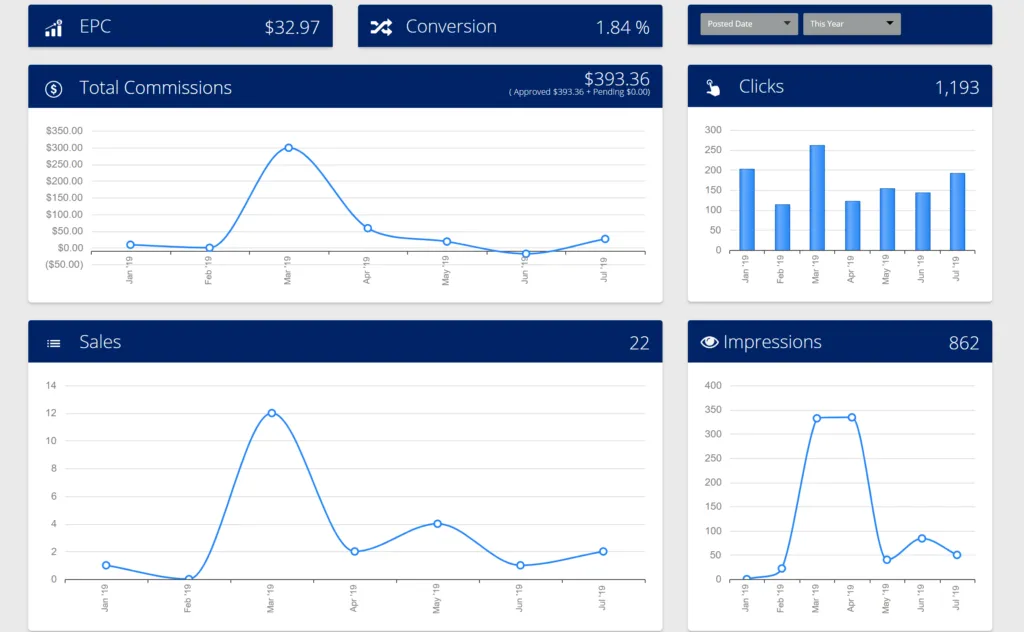This screenshot has width=1024, height=632.
Task: Click the Clicks hand pointer icon
Action: pyautogui.click(x=713, y=88)
